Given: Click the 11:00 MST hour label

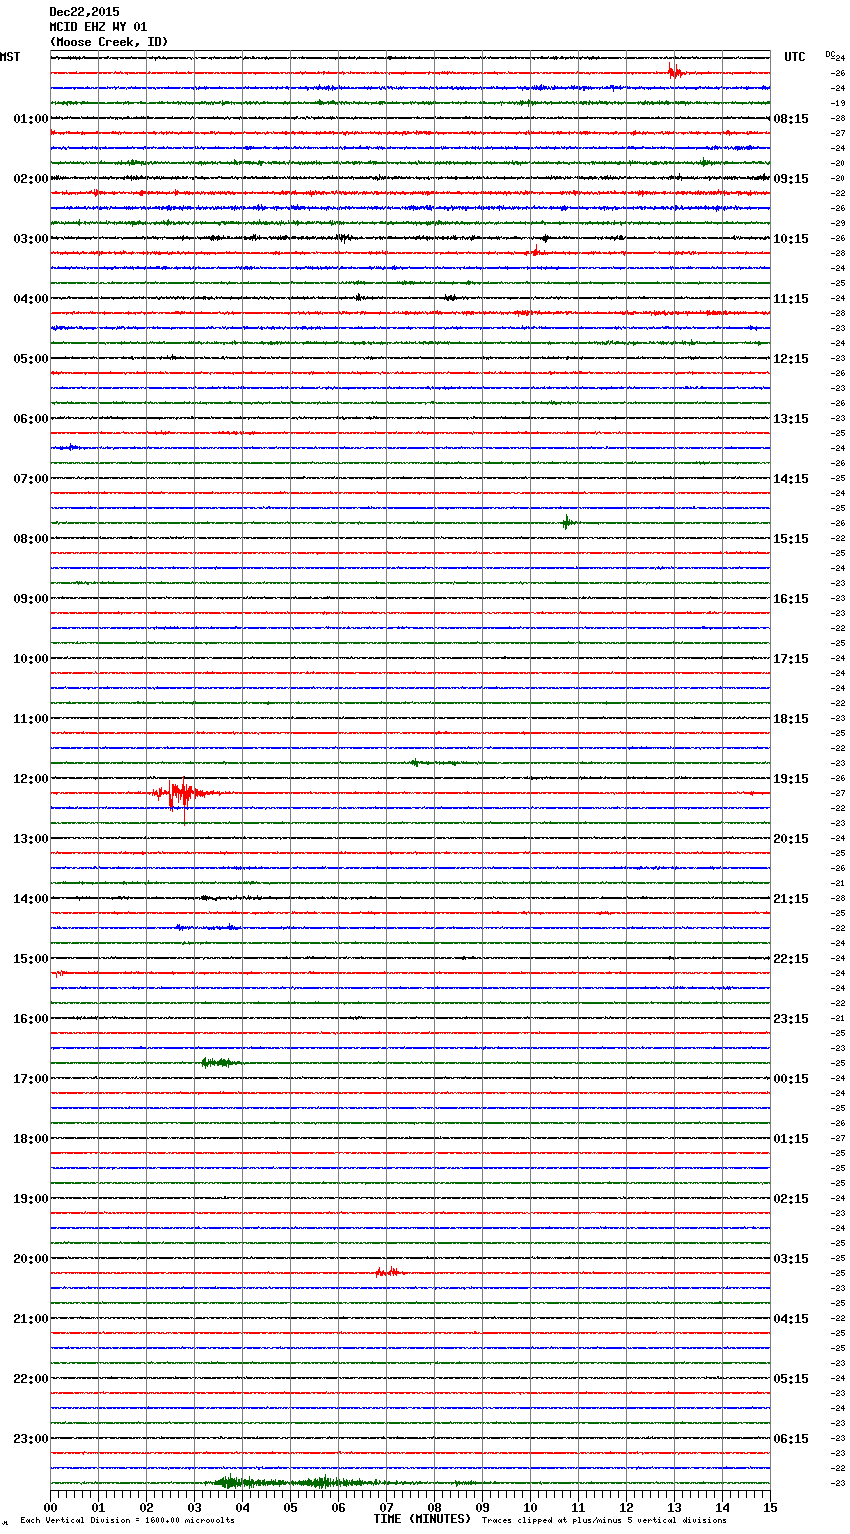Looking at the screenshot, I should coord(30,719).
